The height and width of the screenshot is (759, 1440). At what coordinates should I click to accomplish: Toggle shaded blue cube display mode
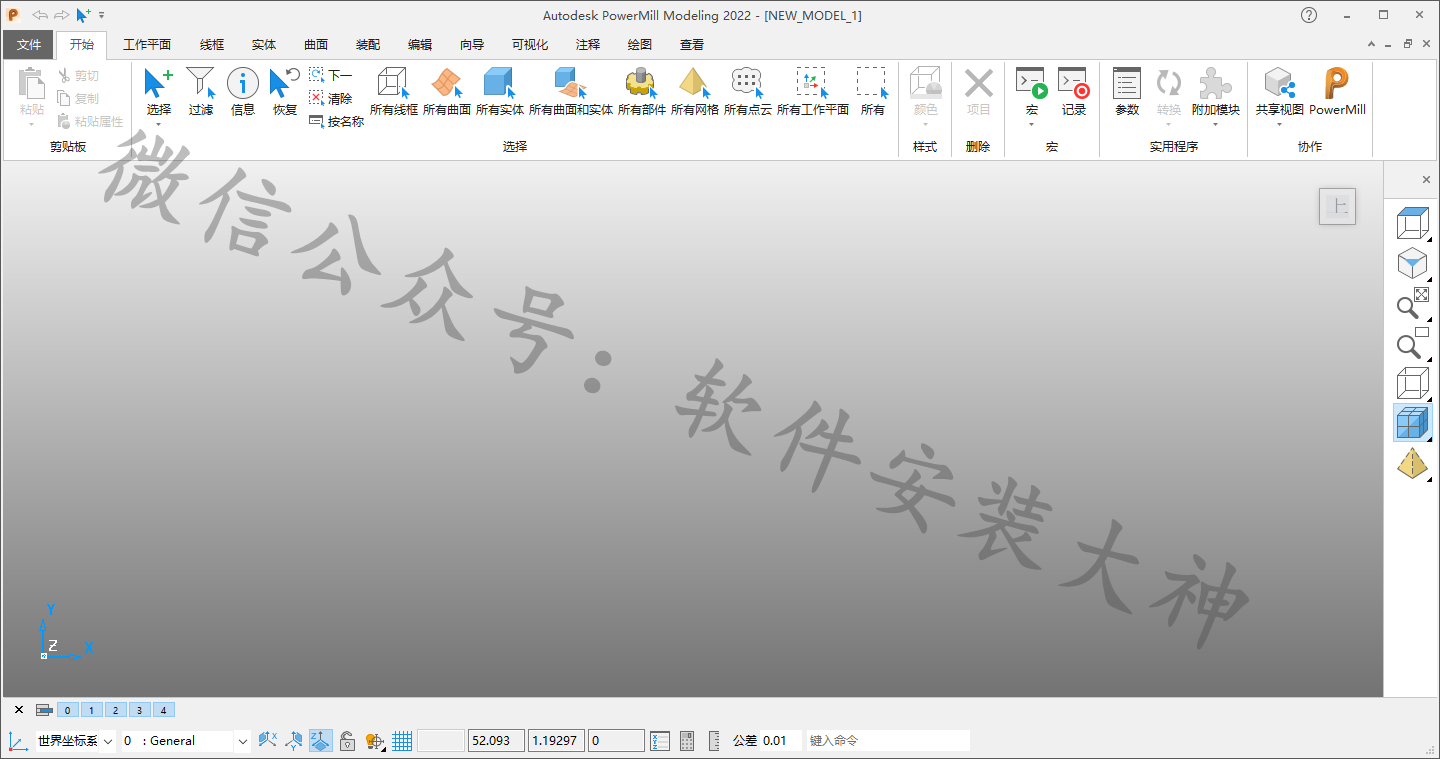pyautogui.click(x=1412, y=423)
